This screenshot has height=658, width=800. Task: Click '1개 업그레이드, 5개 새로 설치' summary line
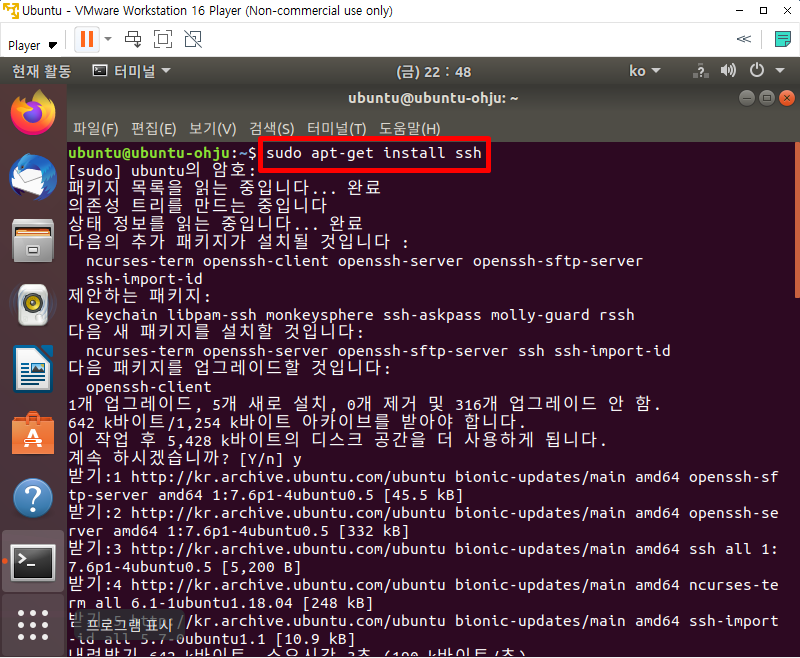(364, 404)
